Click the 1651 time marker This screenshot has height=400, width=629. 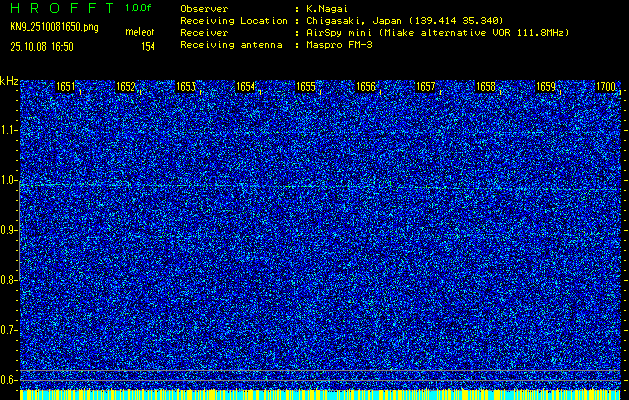tap(66, 88)
